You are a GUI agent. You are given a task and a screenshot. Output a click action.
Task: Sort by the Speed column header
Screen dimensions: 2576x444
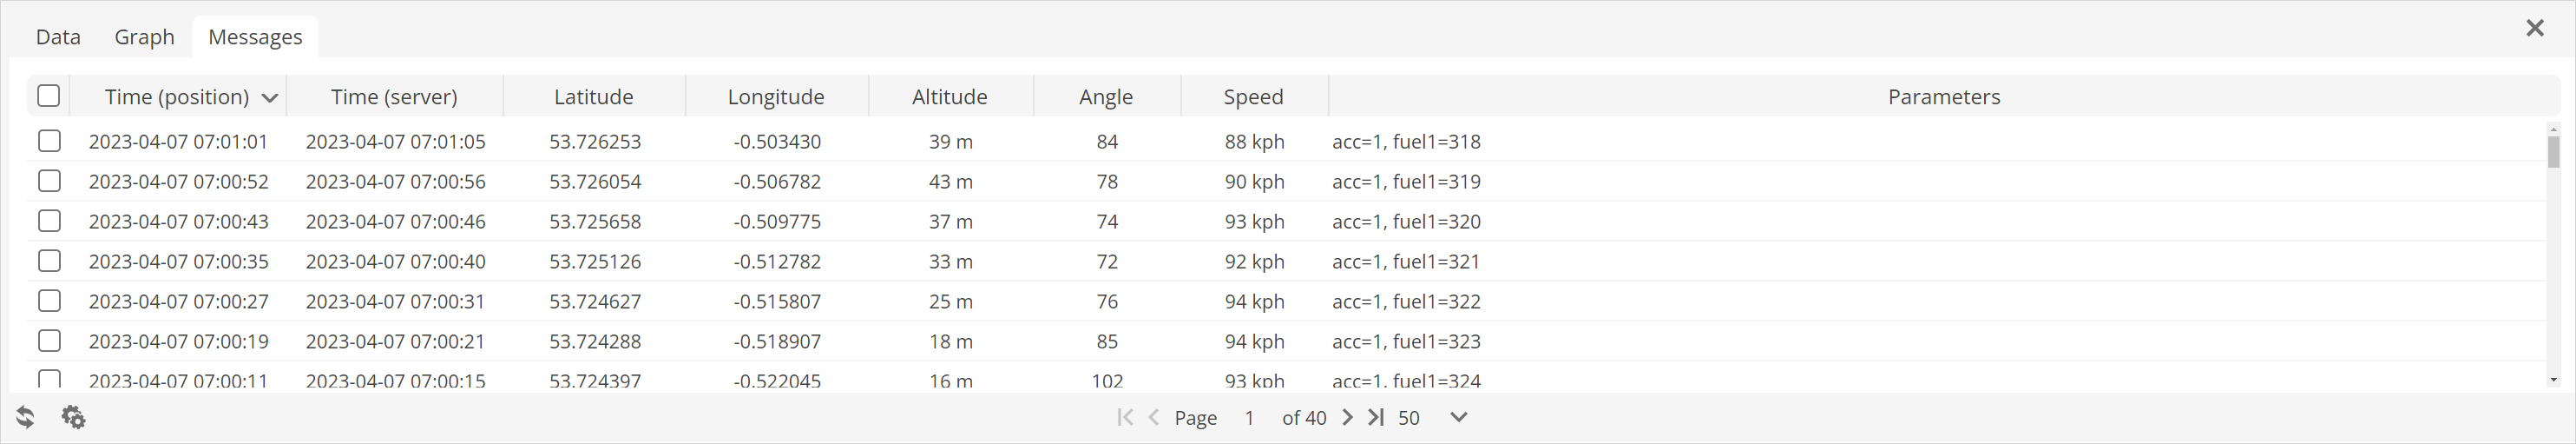click(x=1253, y=97)
